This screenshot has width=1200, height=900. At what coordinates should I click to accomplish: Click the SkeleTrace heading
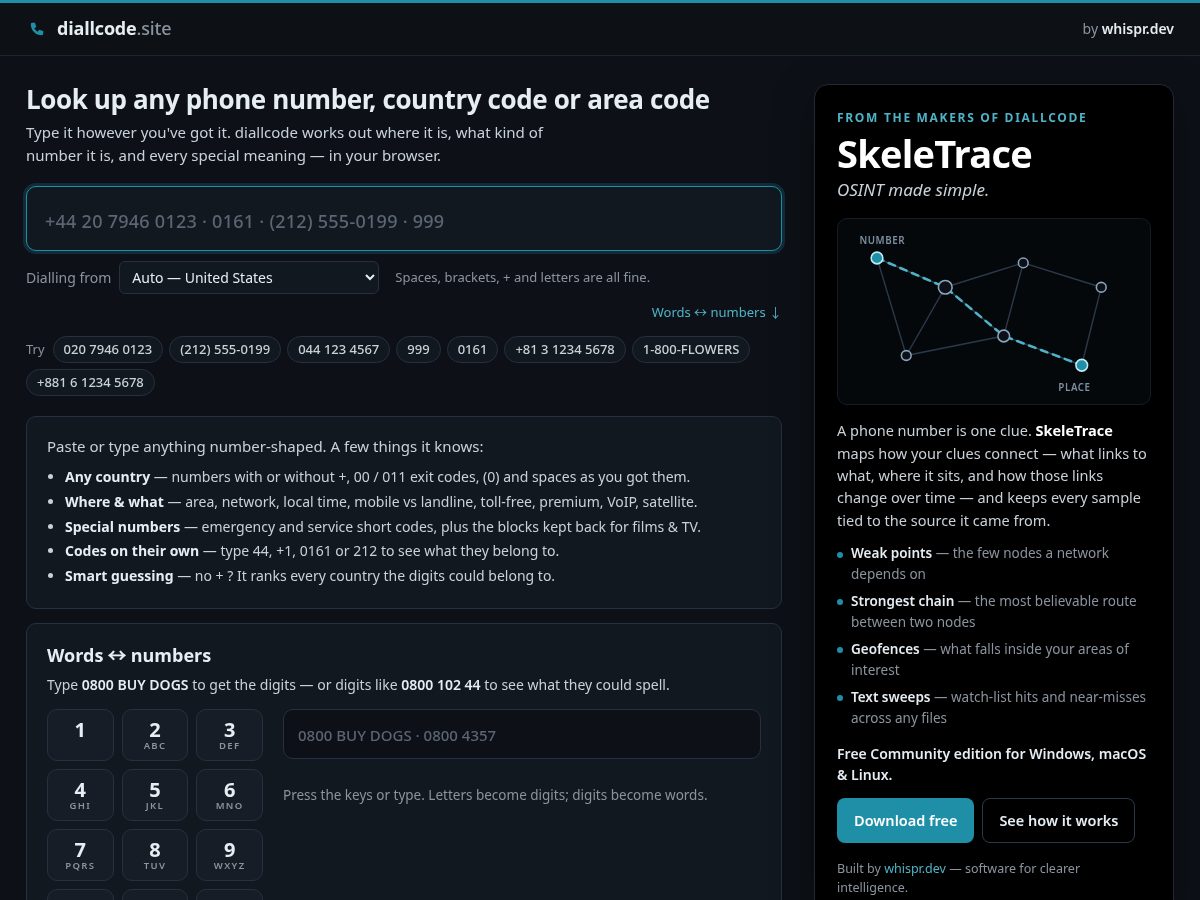pyautogui.click(x=934, y=155)
